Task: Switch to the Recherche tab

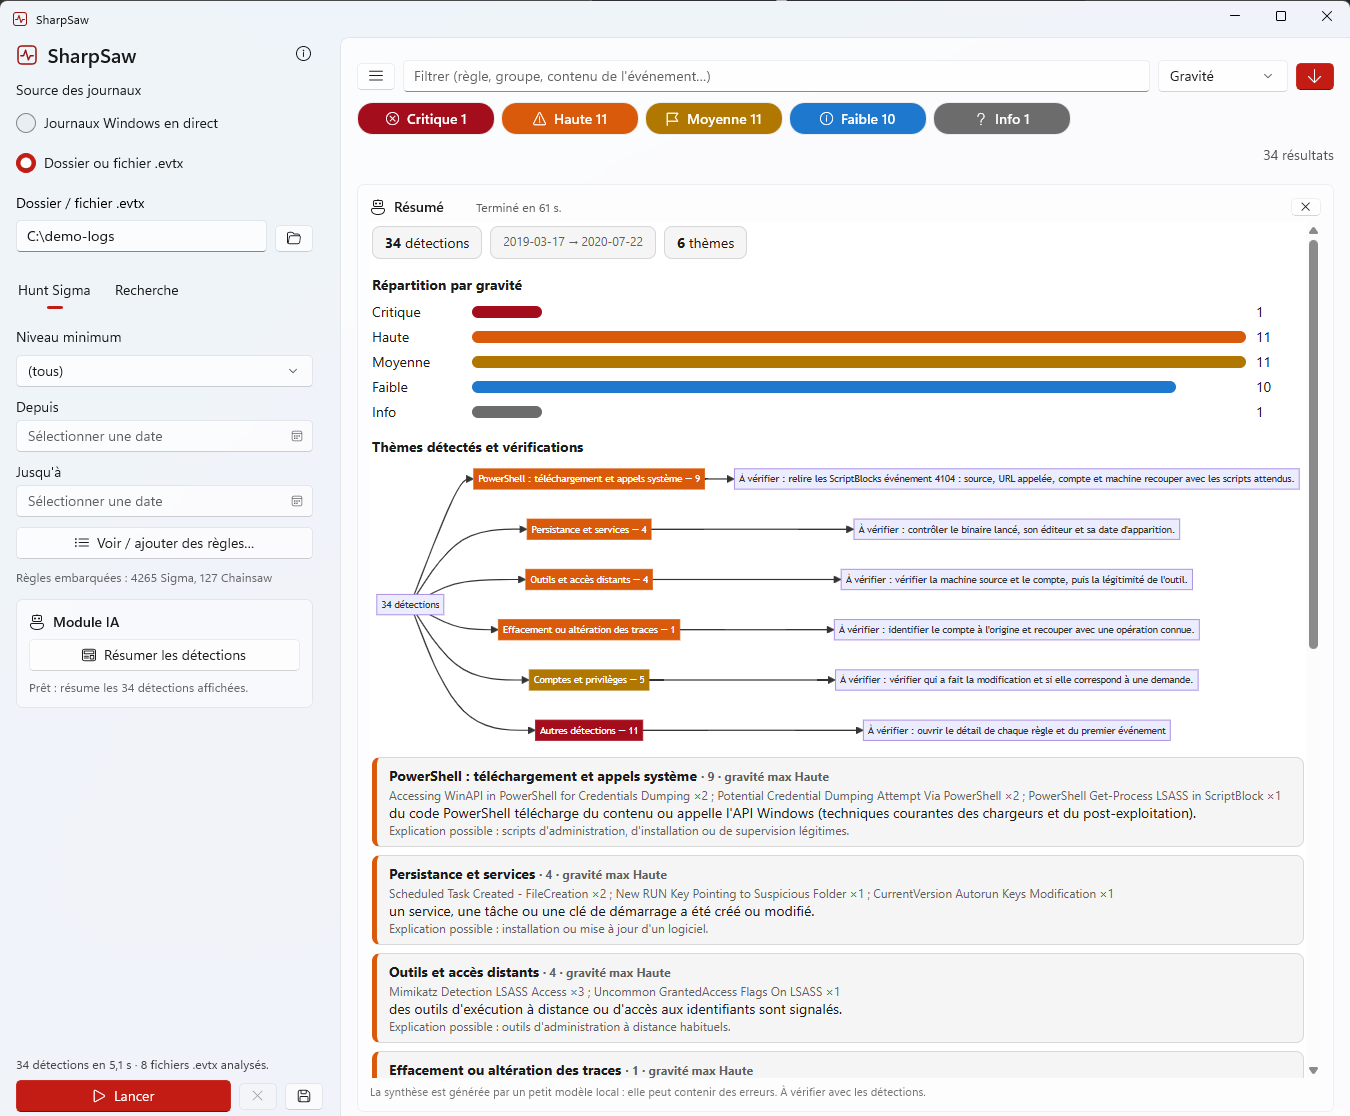Action: click(147, 290)
